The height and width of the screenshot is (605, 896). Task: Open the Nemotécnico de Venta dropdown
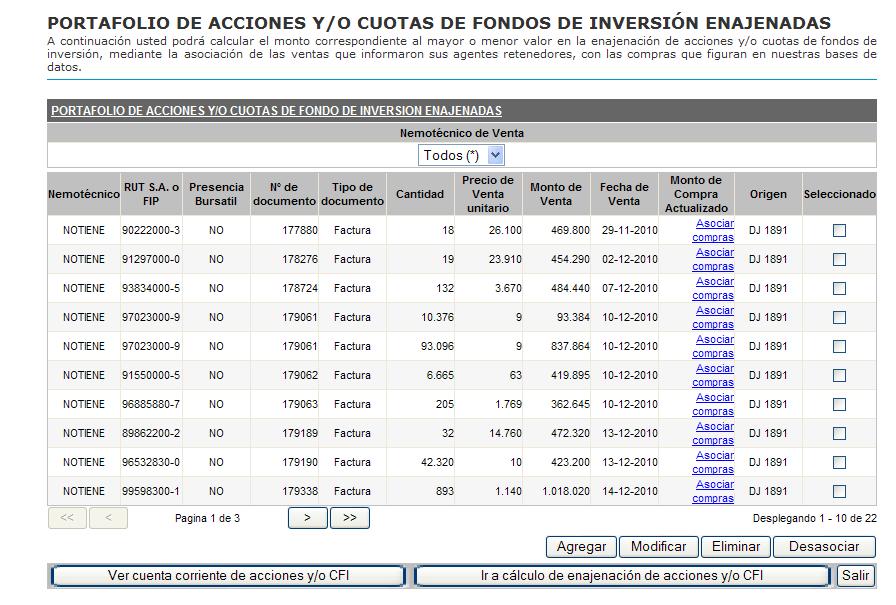click(461, 155)
